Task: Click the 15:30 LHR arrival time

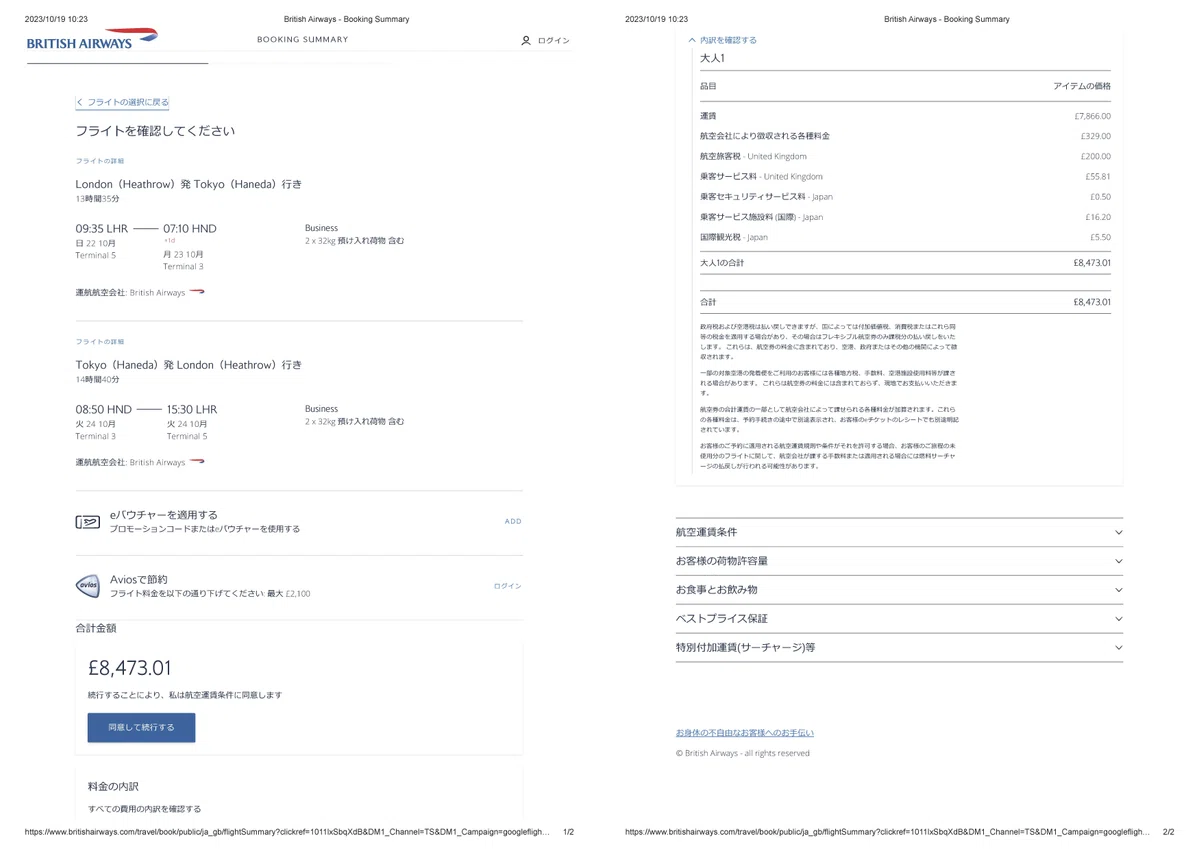Action: tap(192, 409)
